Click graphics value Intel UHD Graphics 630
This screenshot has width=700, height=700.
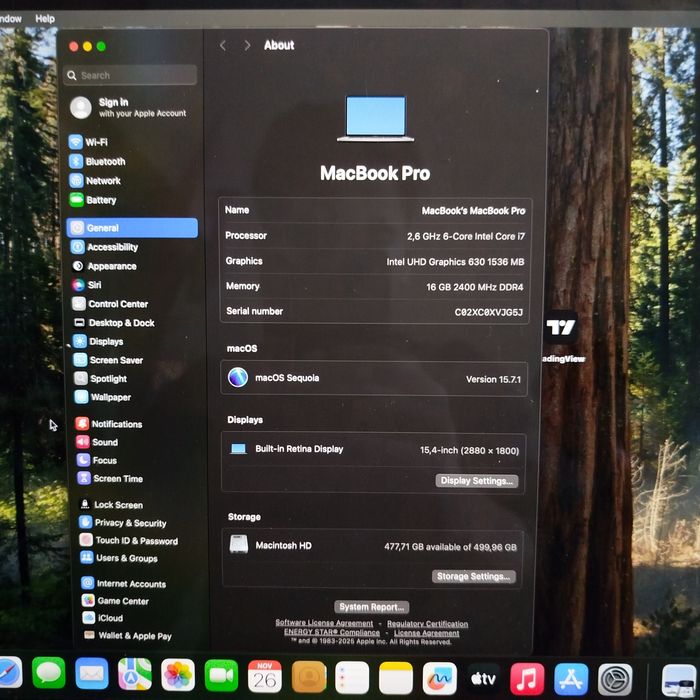click(x=455, y=262)
